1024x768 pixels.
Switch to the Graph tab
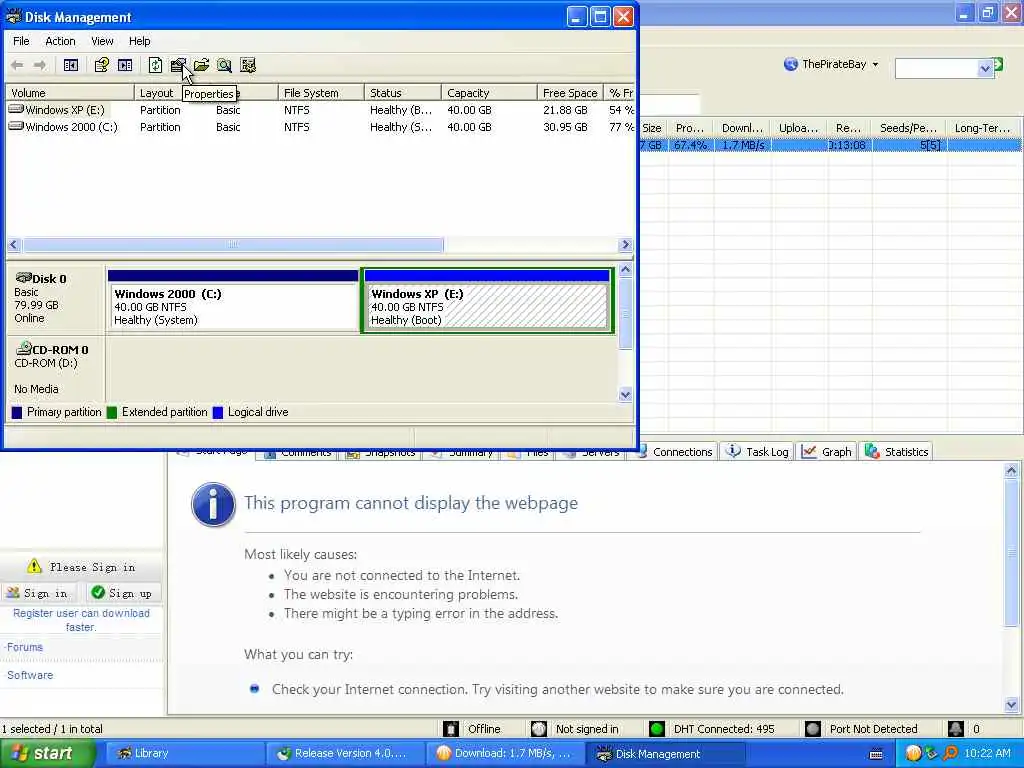[x=826, y=452]
